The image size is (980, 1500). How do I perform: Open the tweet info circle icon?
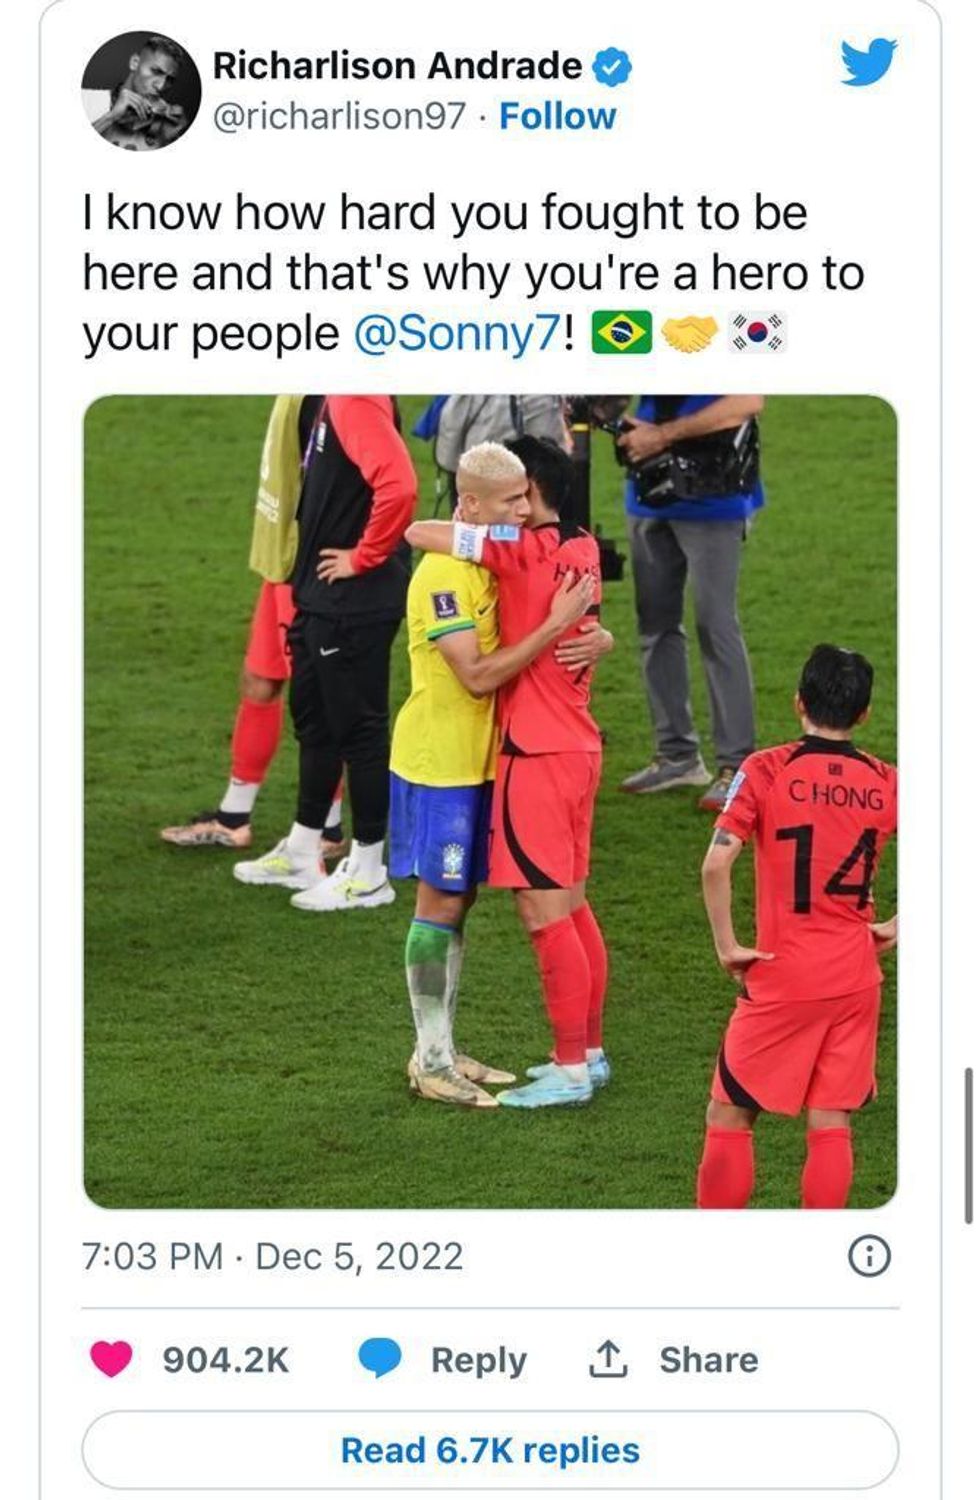click(869, 1256)
